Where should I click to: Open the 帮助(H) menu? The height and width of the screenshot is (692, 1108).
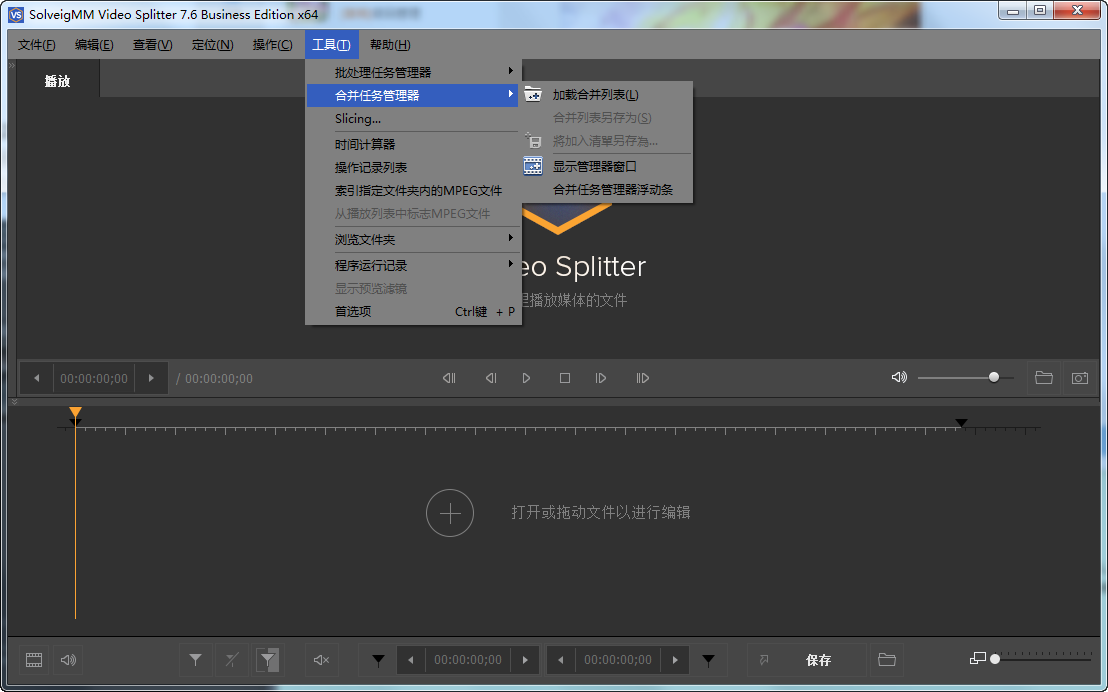(x=390, y=45)
